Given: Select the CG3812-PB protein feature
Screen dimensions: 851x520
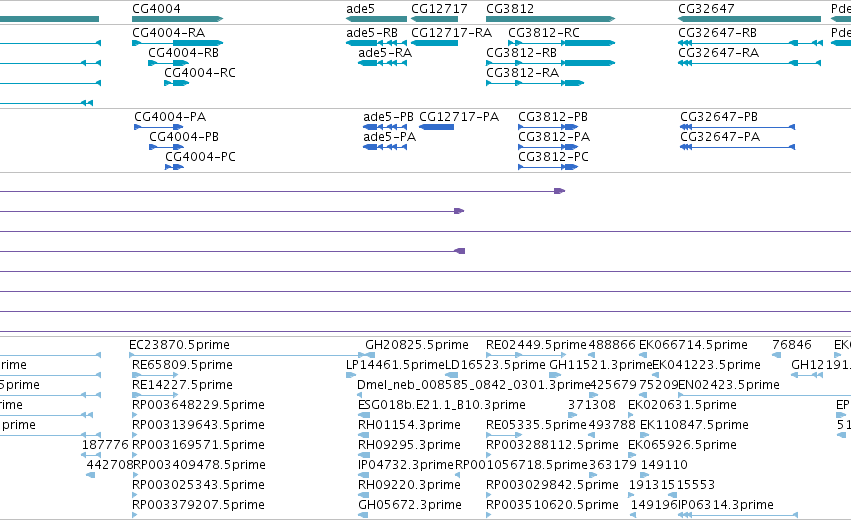Looking at the screenshot, I should tap(548, 127).
